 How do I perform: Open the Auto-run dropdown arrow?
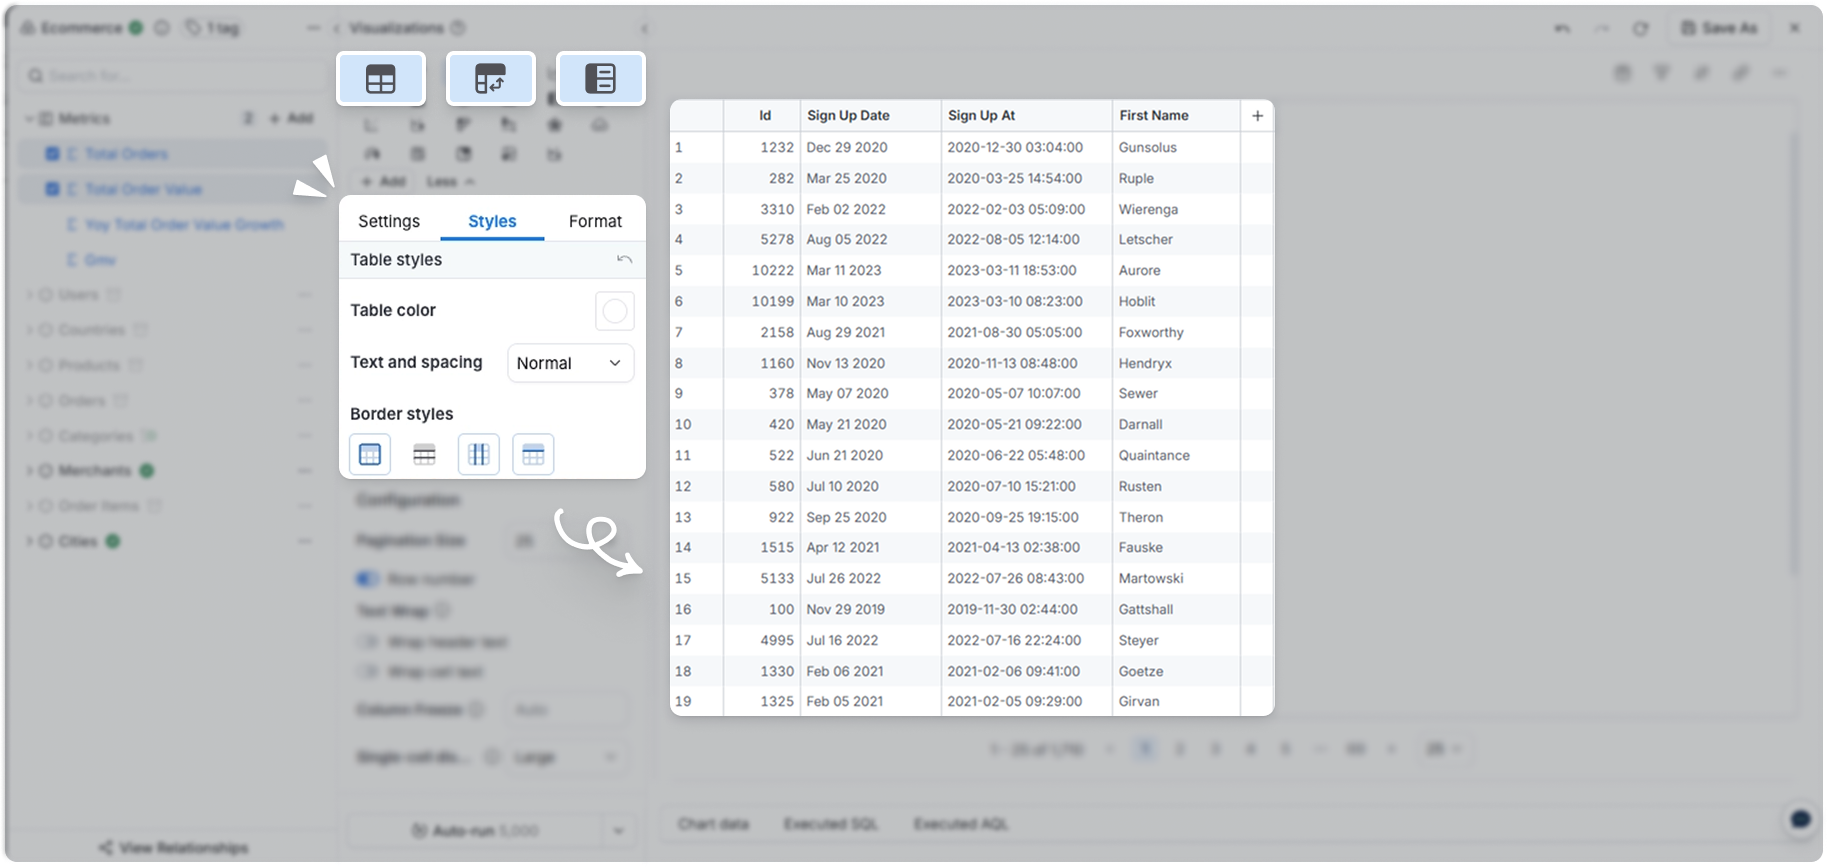tap(618, 831)
